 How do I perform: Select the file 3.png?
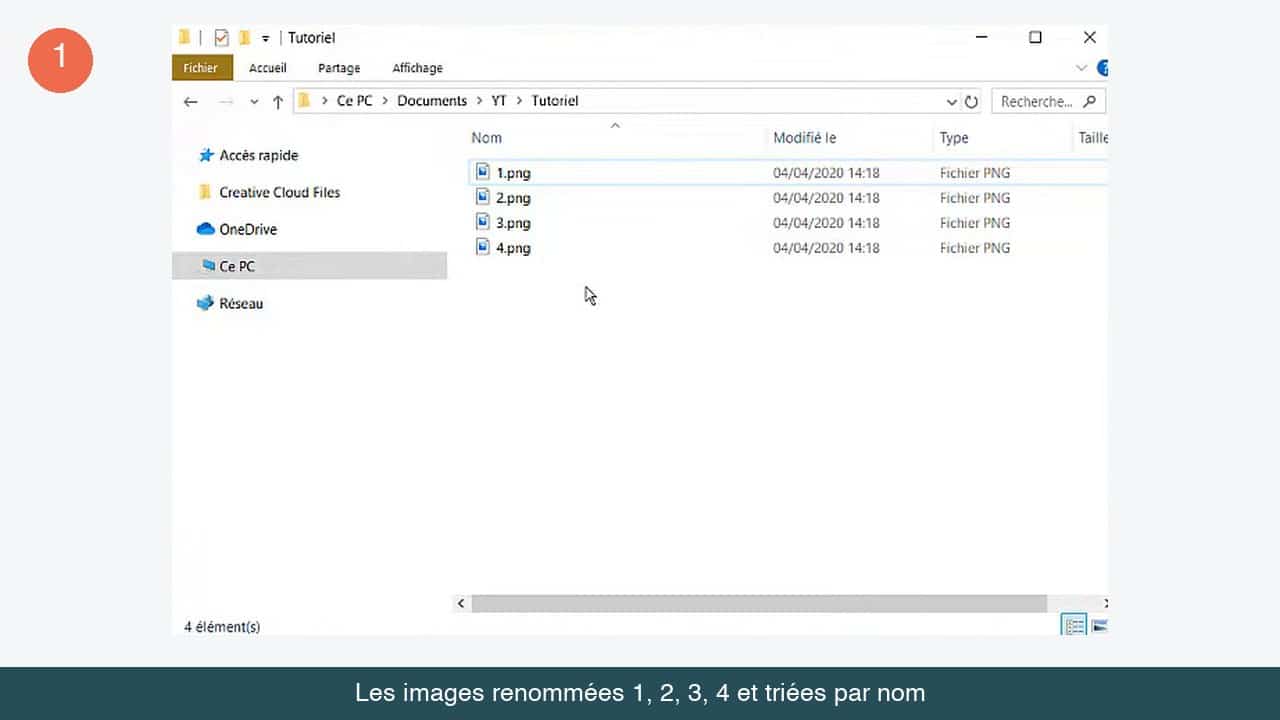pyautogui.click(x=513, y=223)
